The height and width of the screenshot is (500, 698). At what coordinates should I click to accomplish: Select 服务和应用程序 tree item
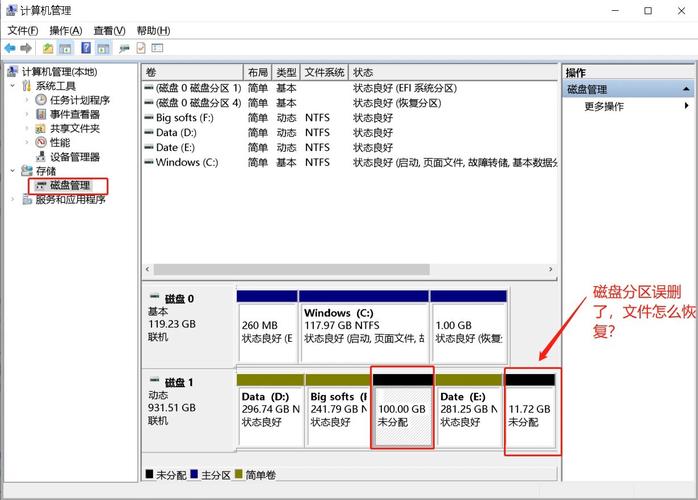click(70, 199)
